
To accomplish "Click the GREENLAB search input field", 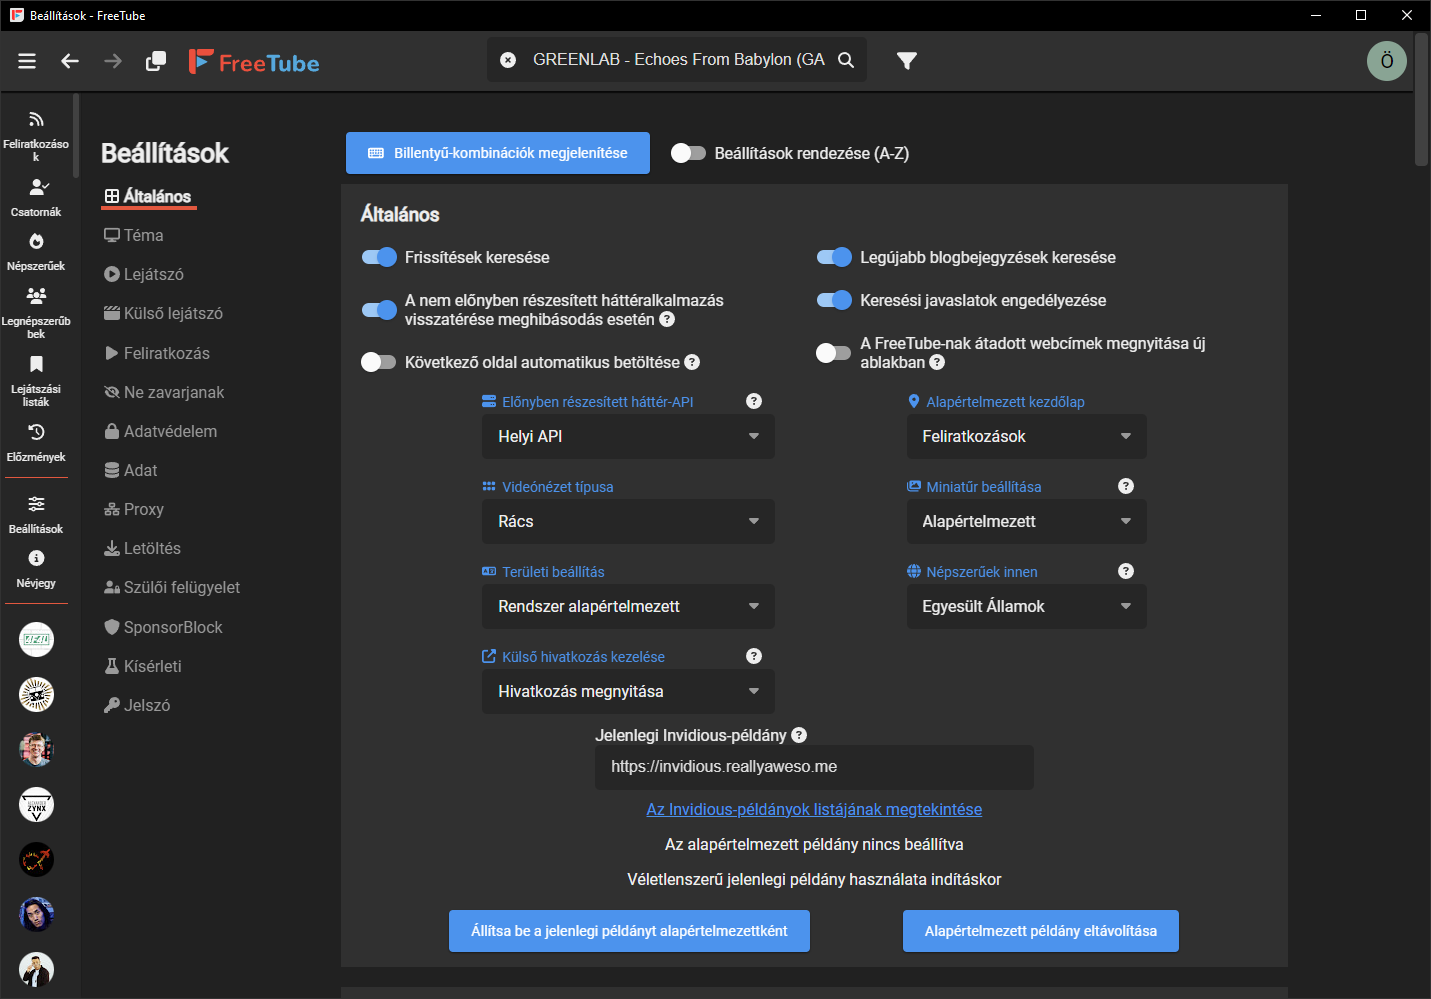I will [679, 60].
